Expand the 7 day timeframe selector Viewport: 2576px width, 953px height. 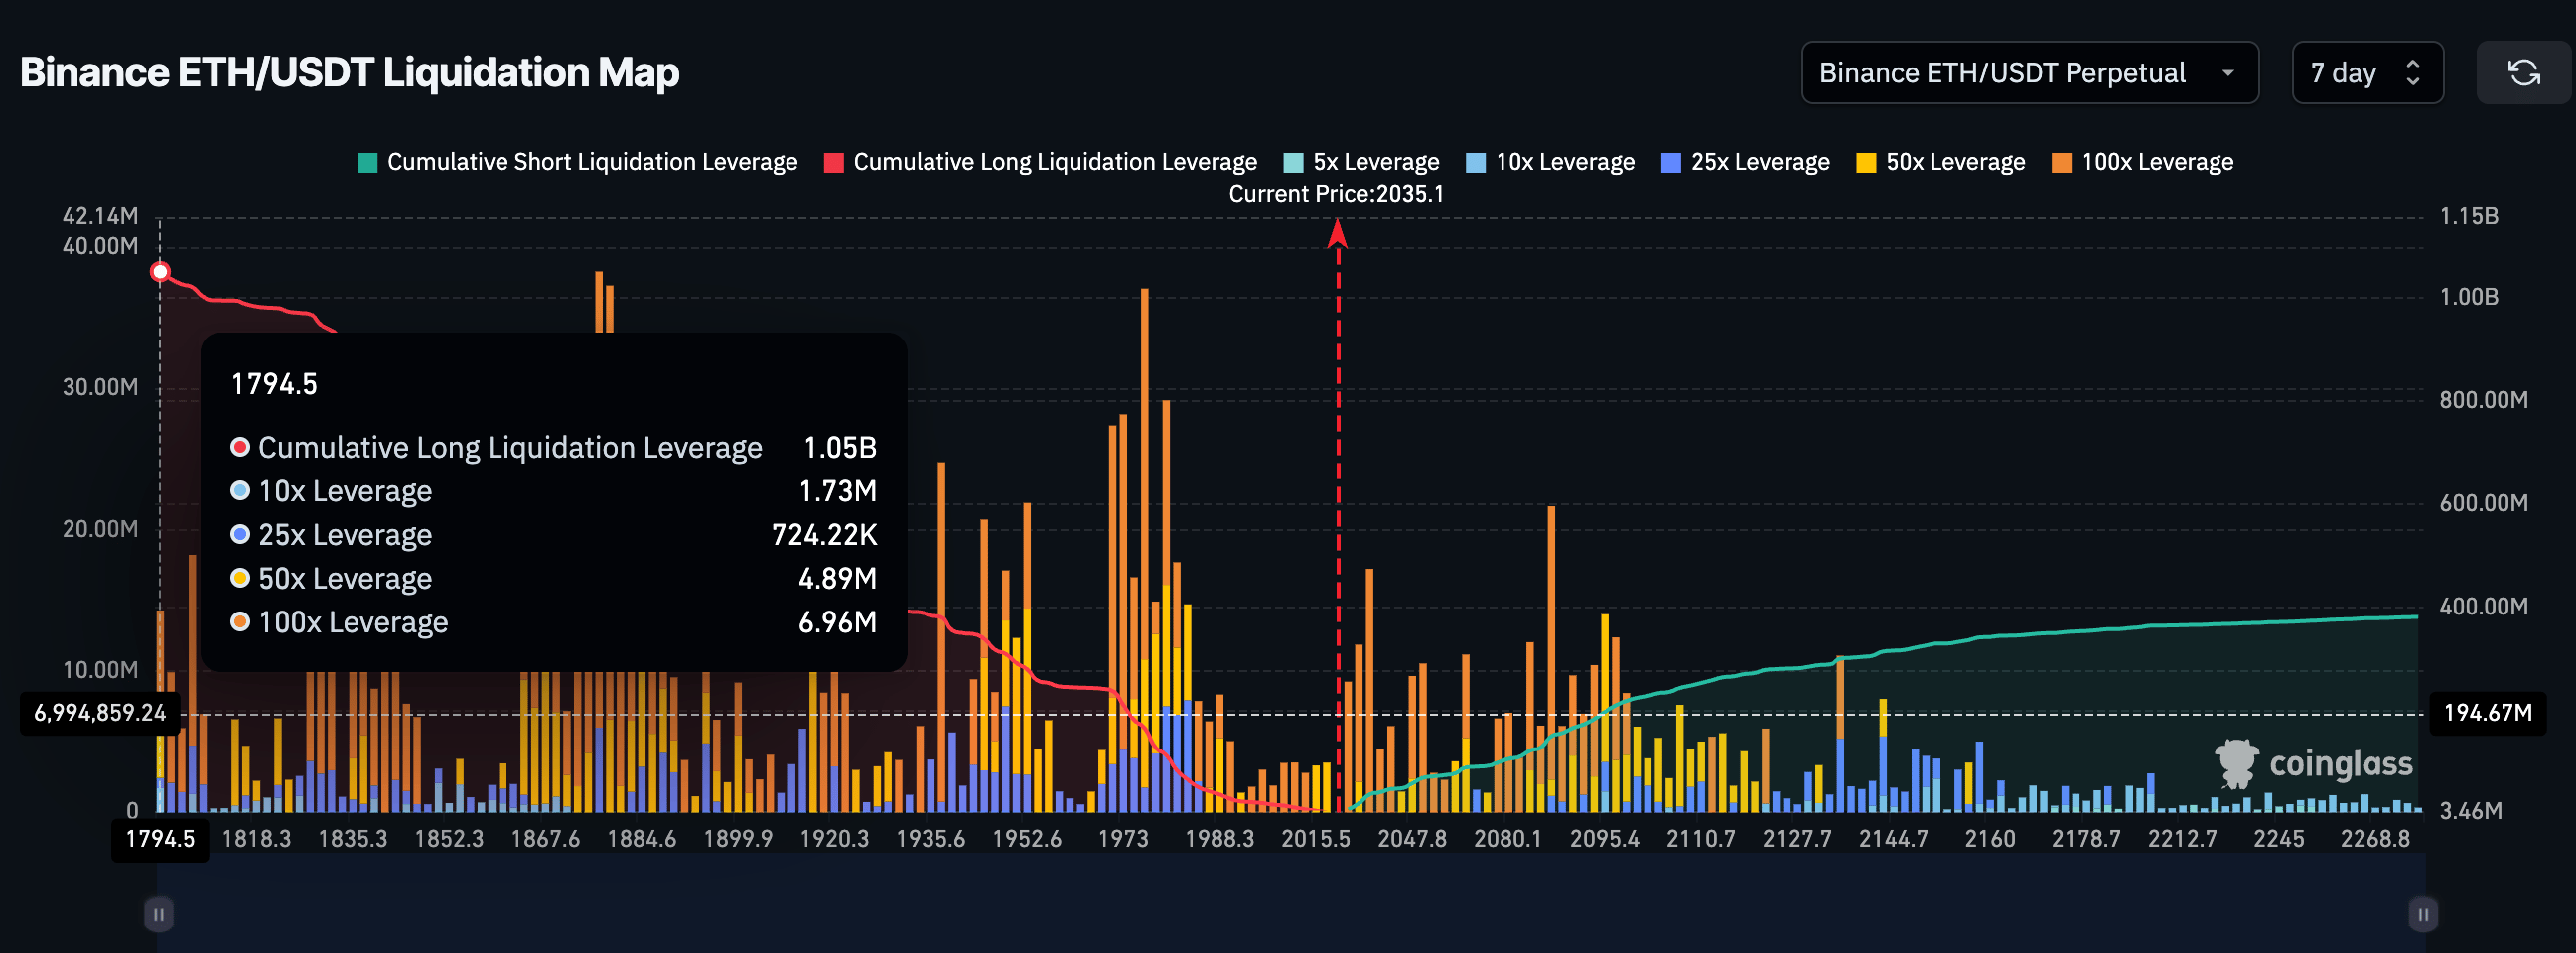(x=2366, y=73)
